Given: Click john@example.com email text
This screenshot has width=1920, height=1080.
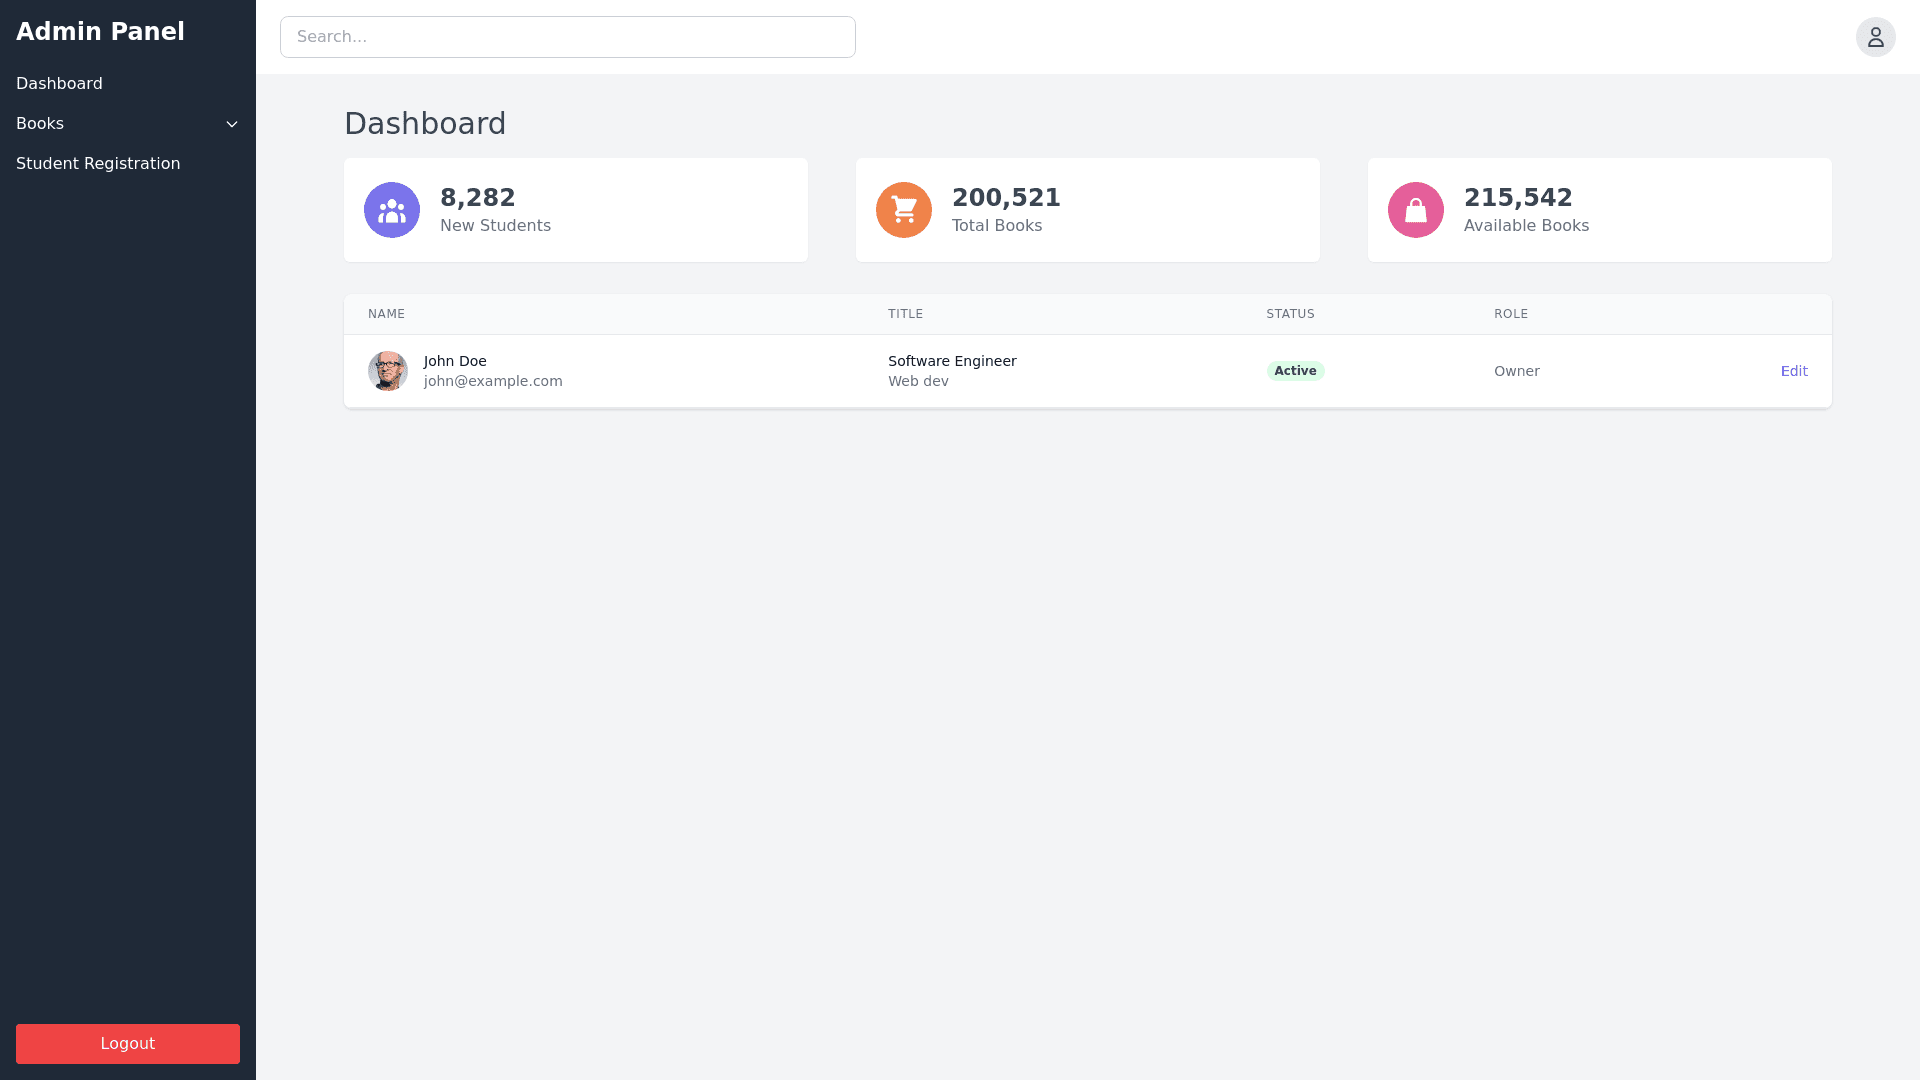Looking at the screenshot, I should click(x=492, y=381).
